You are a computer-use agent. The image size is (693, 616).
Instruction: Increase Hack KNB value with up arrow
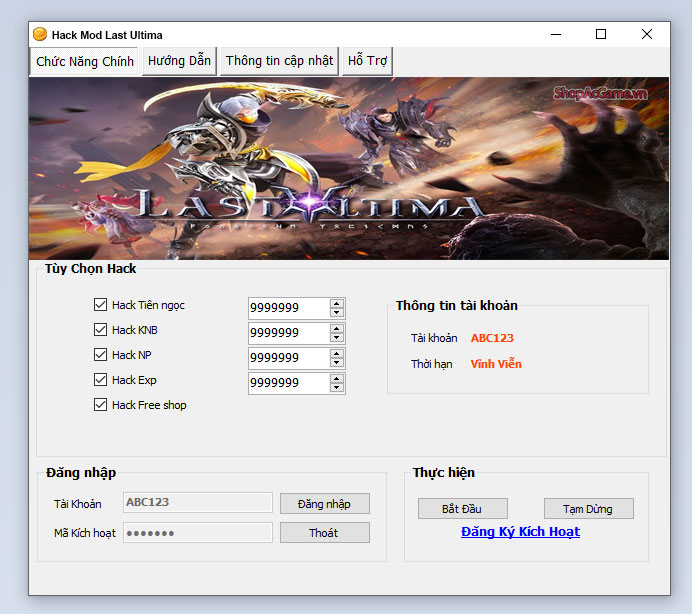click(337, 329)
